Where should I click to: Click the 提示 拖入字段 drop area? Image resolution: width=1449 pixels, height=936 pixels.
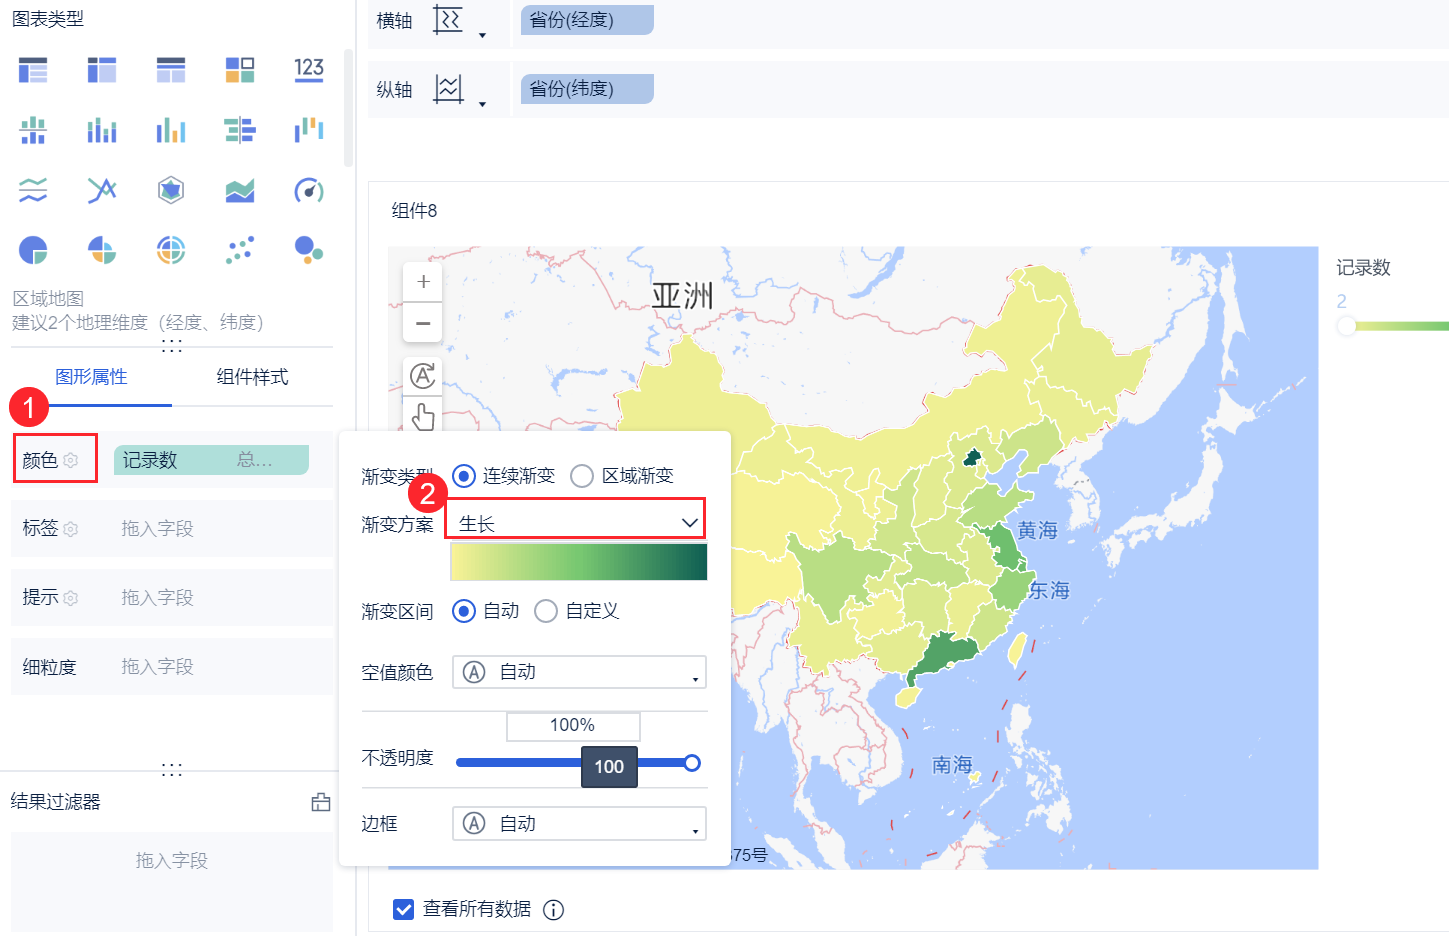point(223,597)
